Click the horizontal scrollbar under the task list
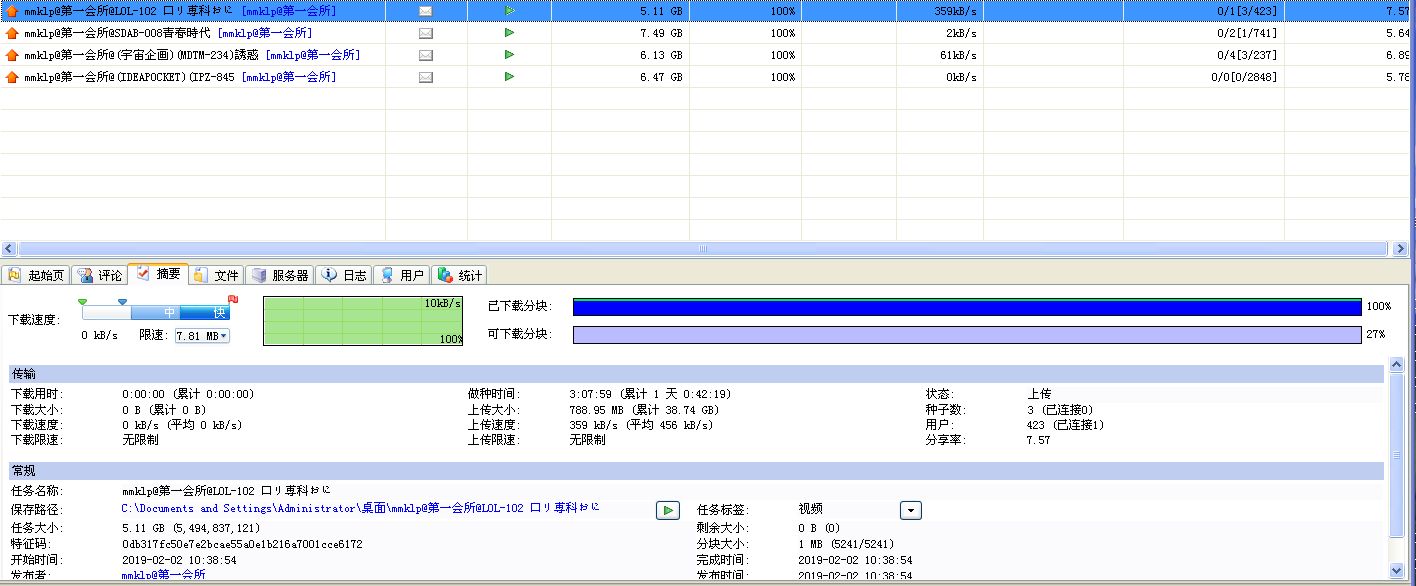The width and height of the screenshot is (1416, 586). (700, 248)
